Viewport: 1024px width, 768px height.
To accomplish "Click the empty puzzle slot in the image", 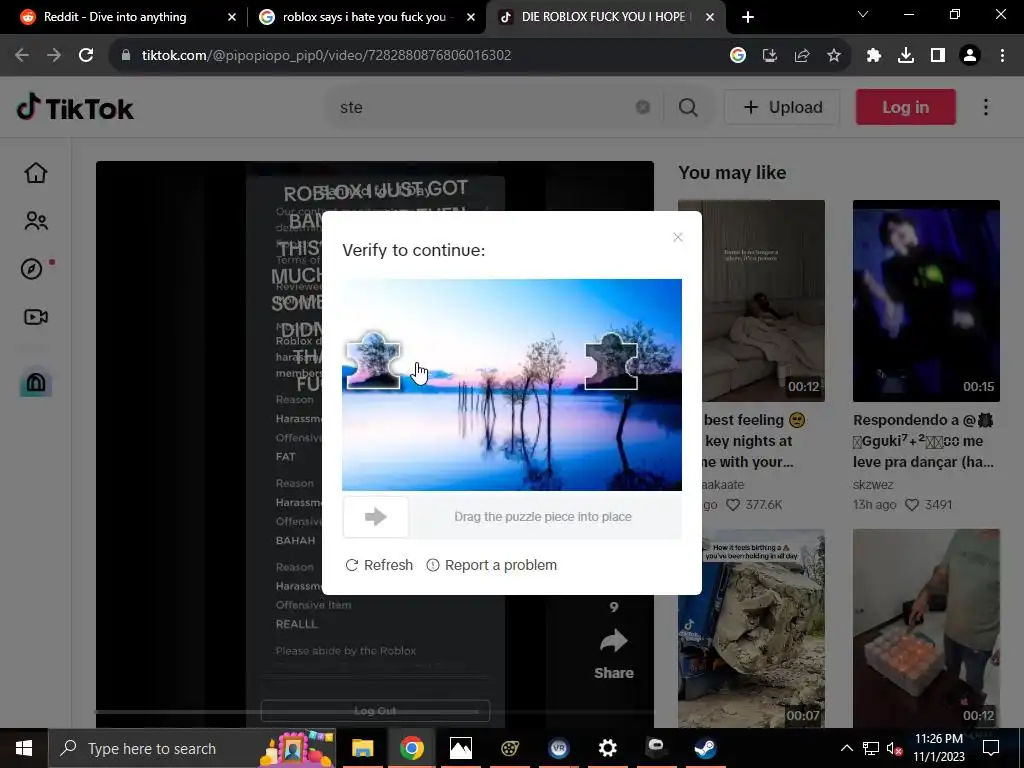I will [x=611, y=361].
